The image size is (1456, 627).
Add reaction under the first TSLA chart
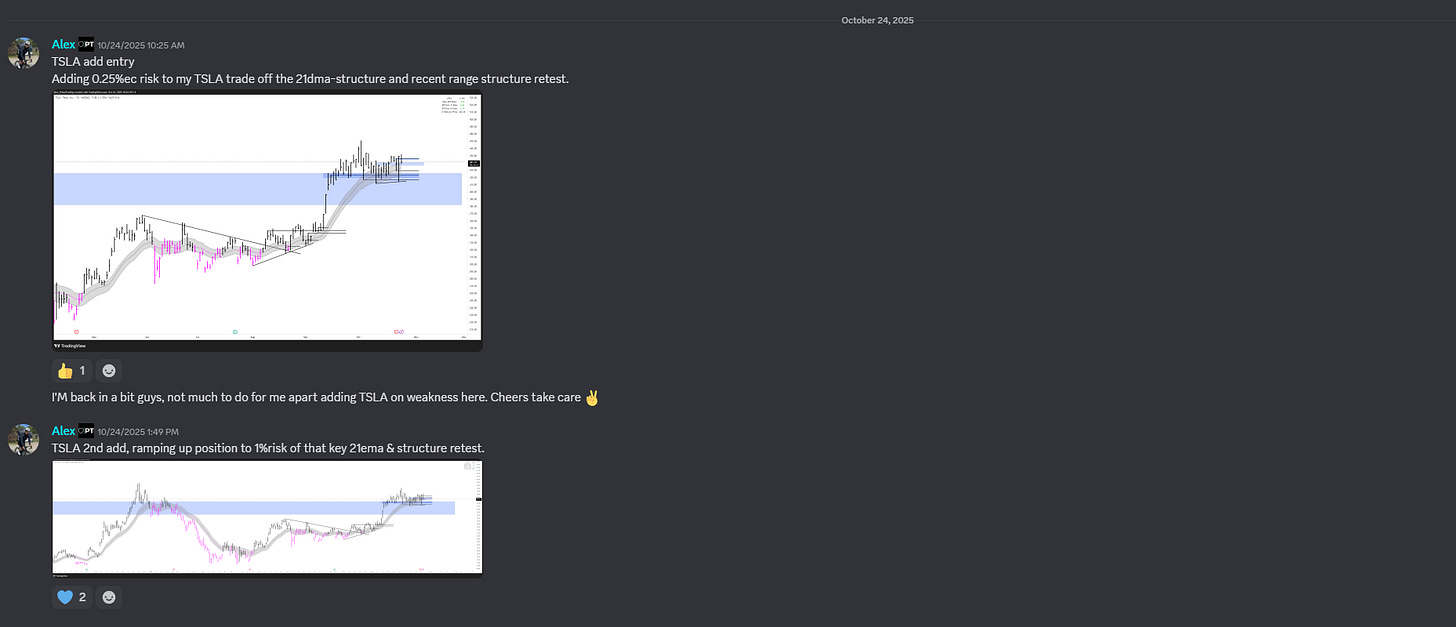[x=109, y=371]
